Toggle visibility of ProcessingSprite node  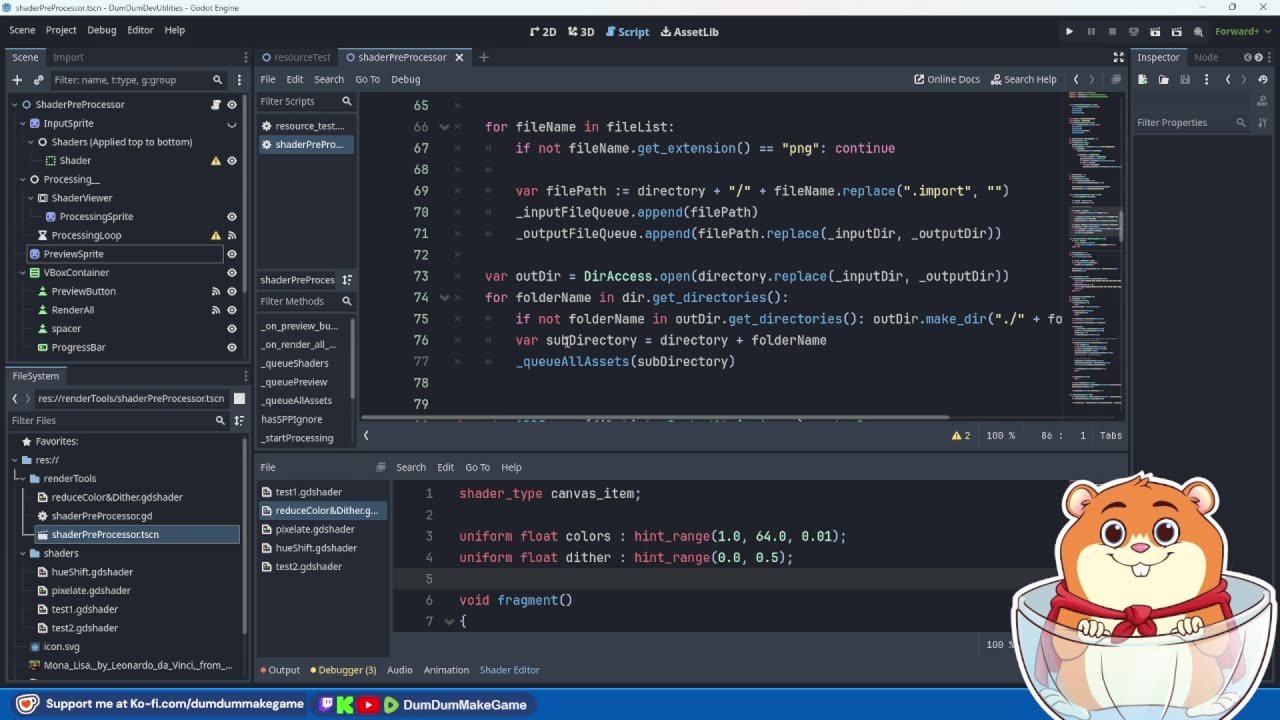[232, 217]
